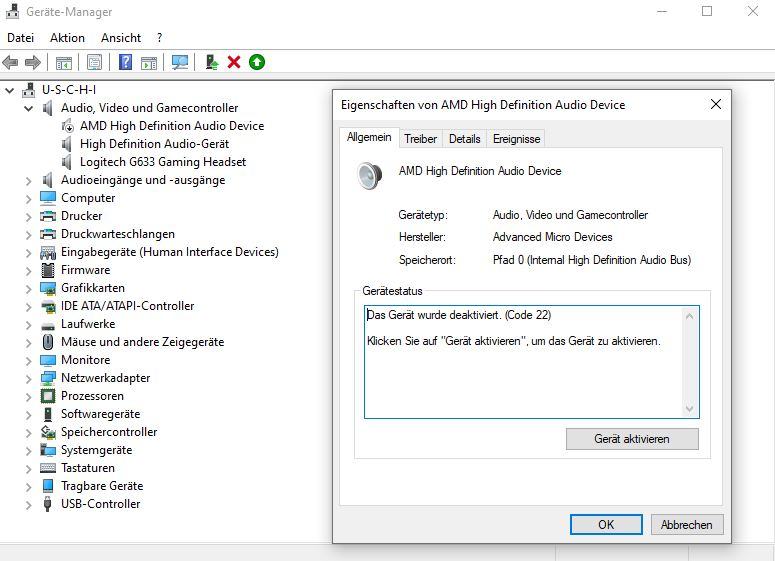Click the Abbrechen button
Screen dimensions: 775x561
click(x=687, y=524)
